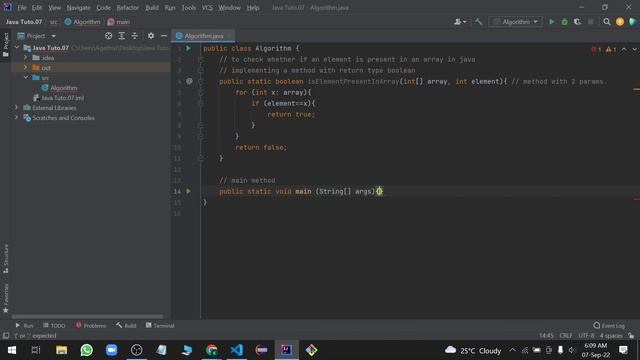
Task: Open Project panel gear options
Action: (x=151, y=36)
